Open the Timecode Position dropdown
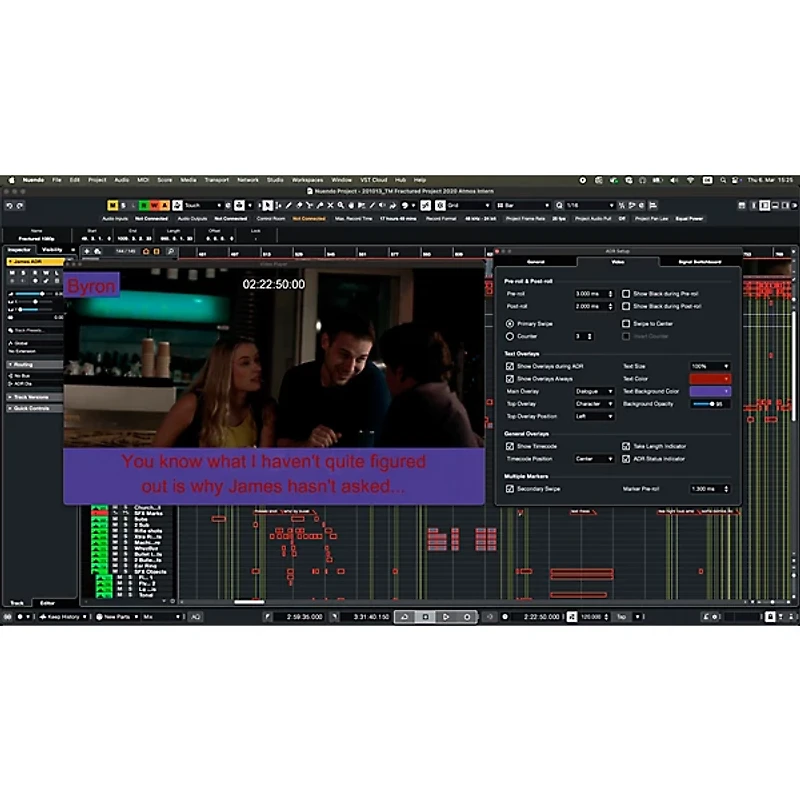This screenshot has height=800, width=800. pos(594,459)
